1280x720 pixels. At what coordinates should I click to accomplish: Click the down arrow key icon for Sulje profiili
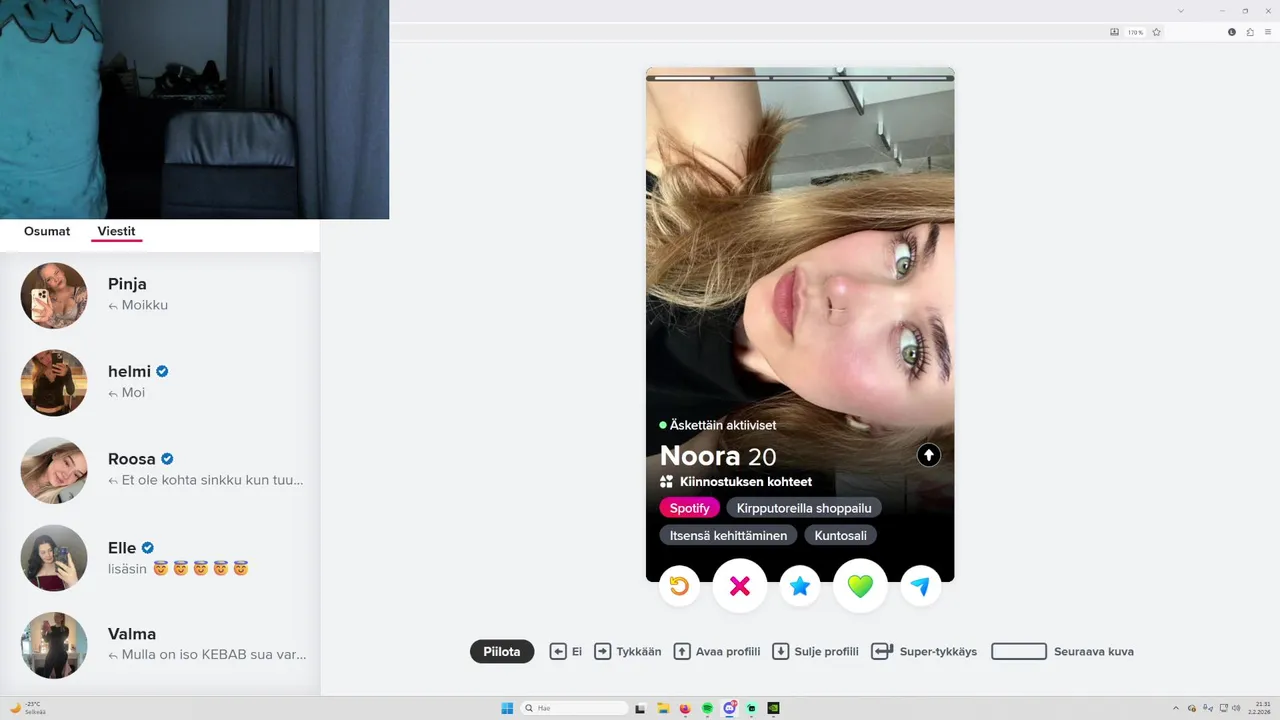coord(781,651)
